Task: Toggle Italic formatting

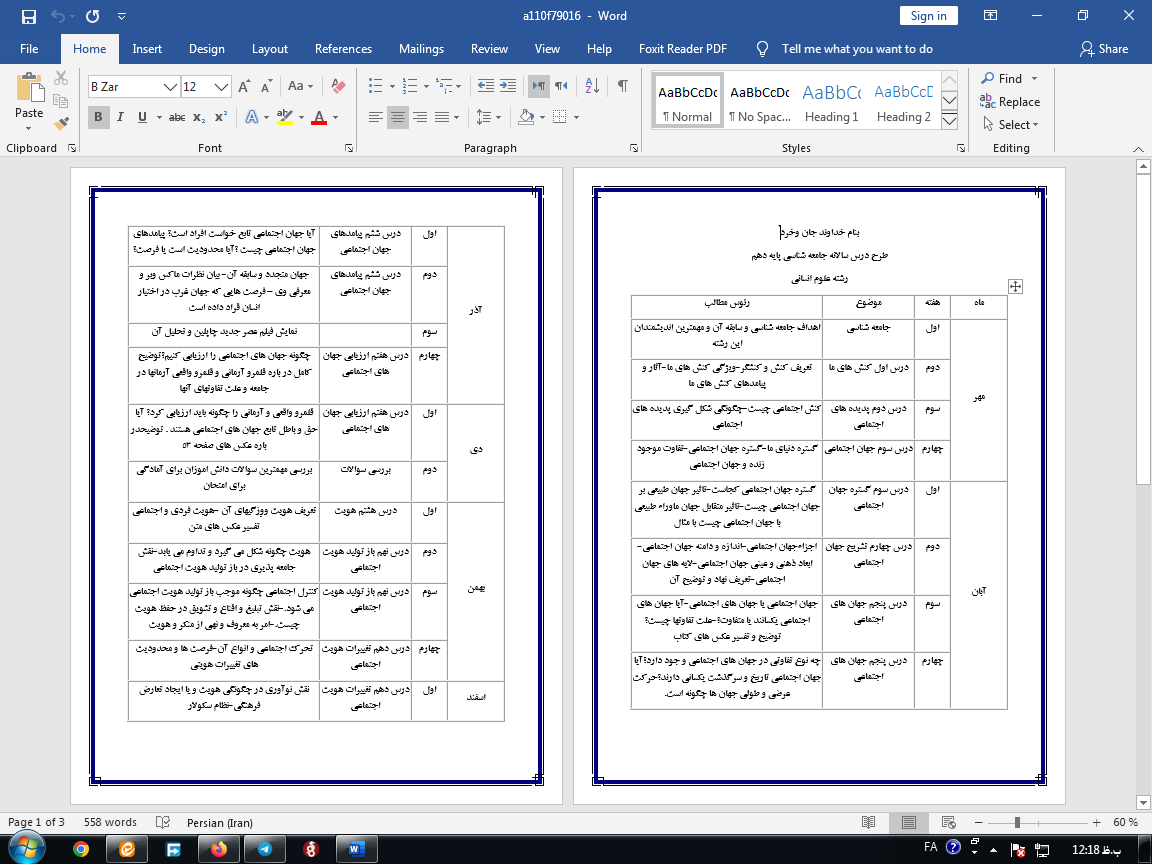Action: coord(121,117)
